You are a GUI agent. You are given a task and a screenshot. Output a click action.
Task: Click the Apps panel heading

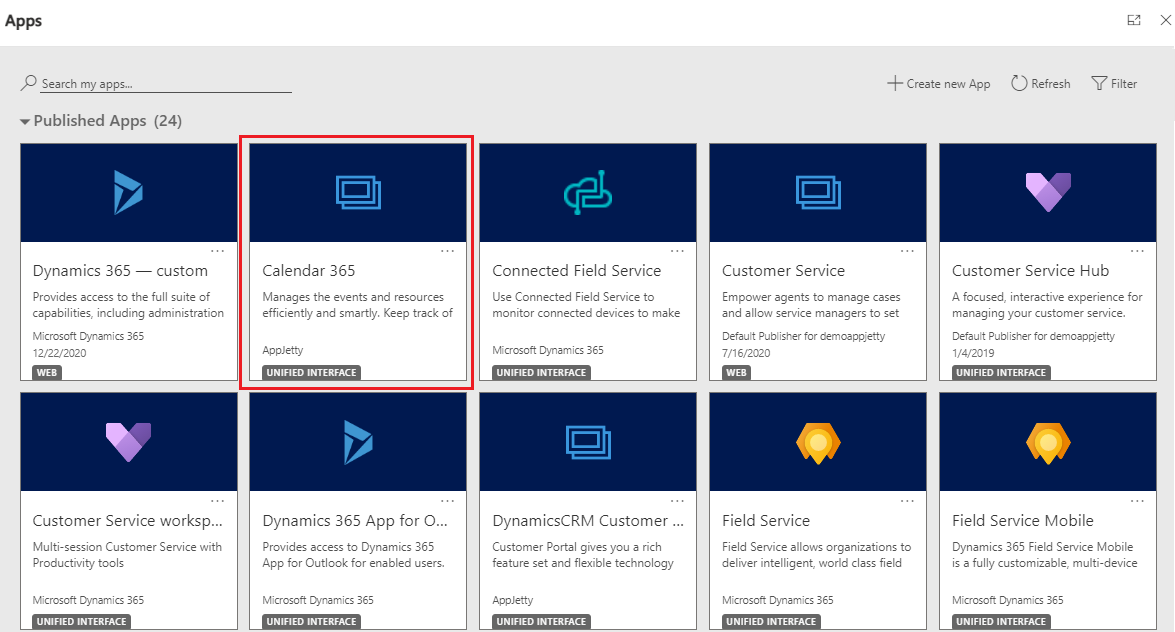pos(23,20)
